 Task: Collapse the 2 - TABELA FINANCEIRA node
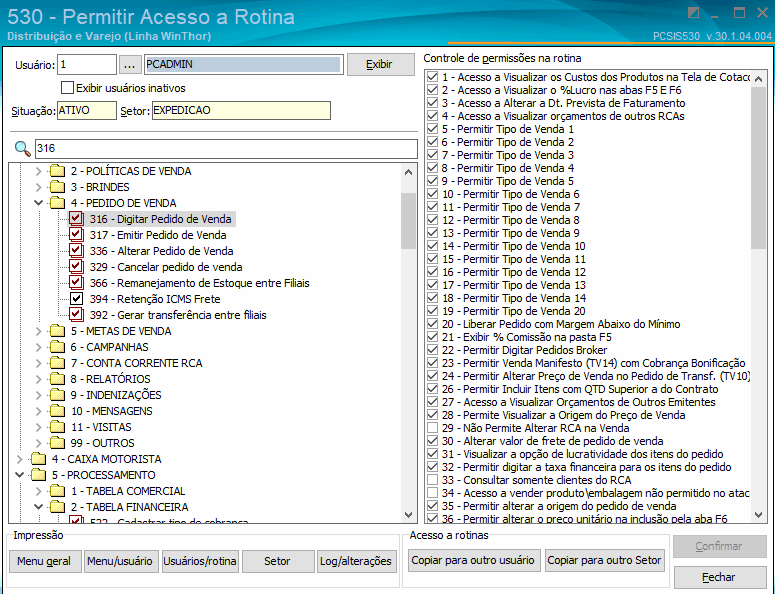(39, 507)
